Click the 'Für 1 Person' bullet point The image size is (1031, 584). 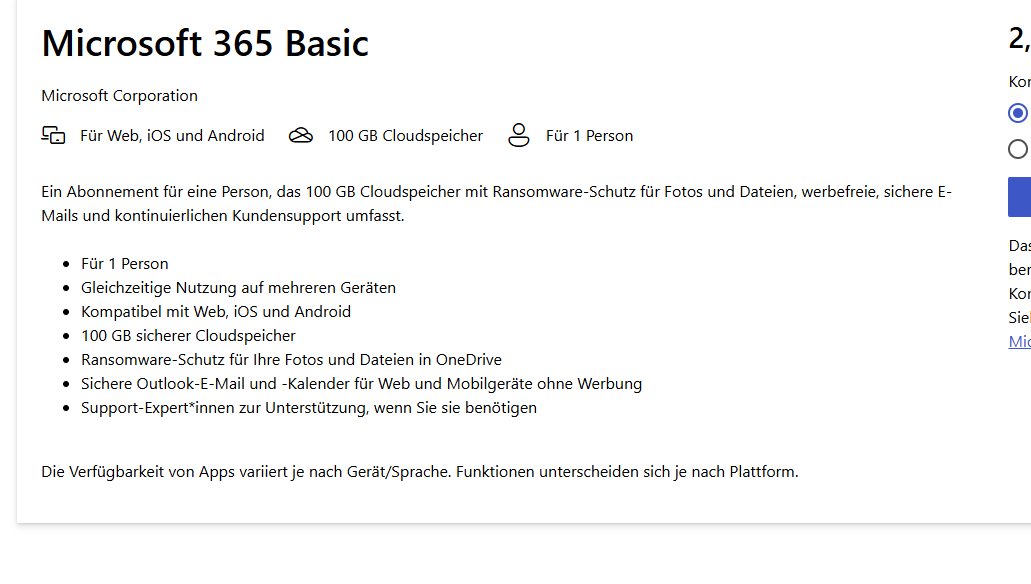[124, 263]
